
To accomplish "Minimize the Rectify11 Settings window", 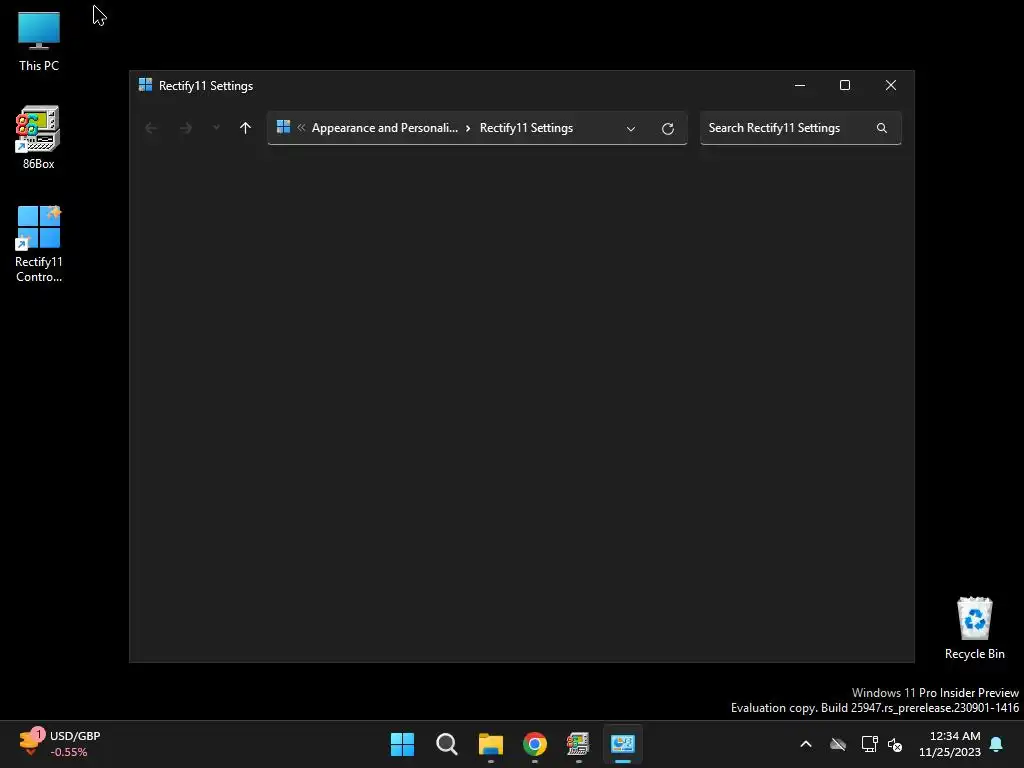I will (800, 86).
